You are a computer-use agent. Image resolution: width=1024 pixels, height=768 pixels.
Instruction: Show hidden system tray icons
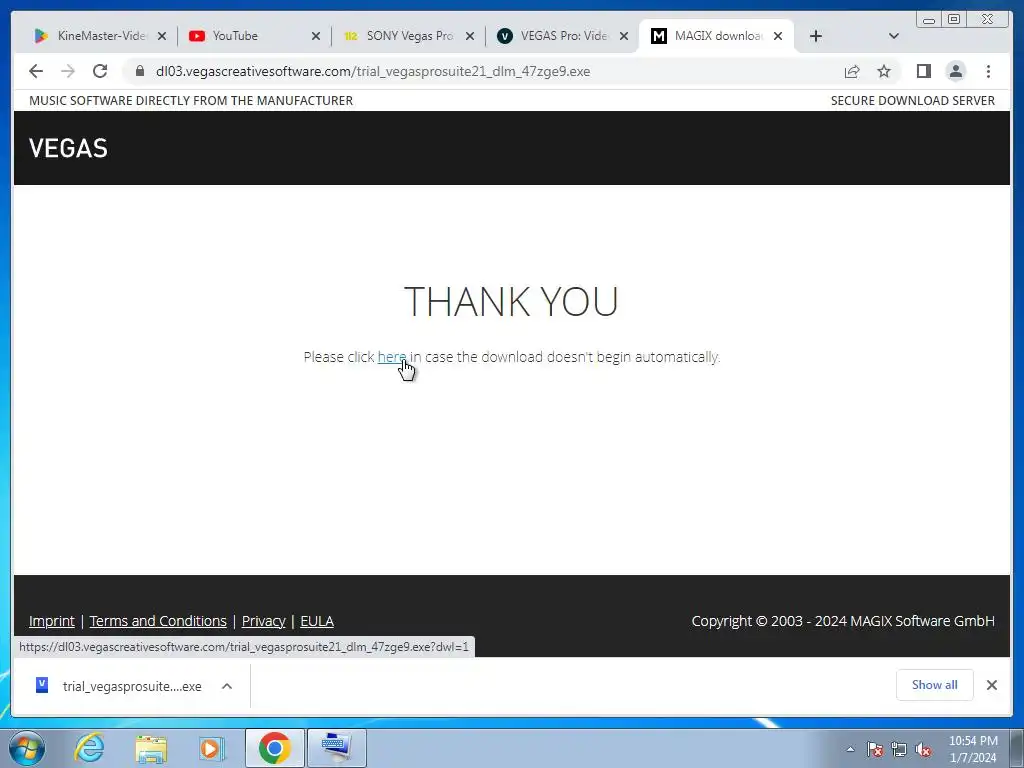(850, 749)
